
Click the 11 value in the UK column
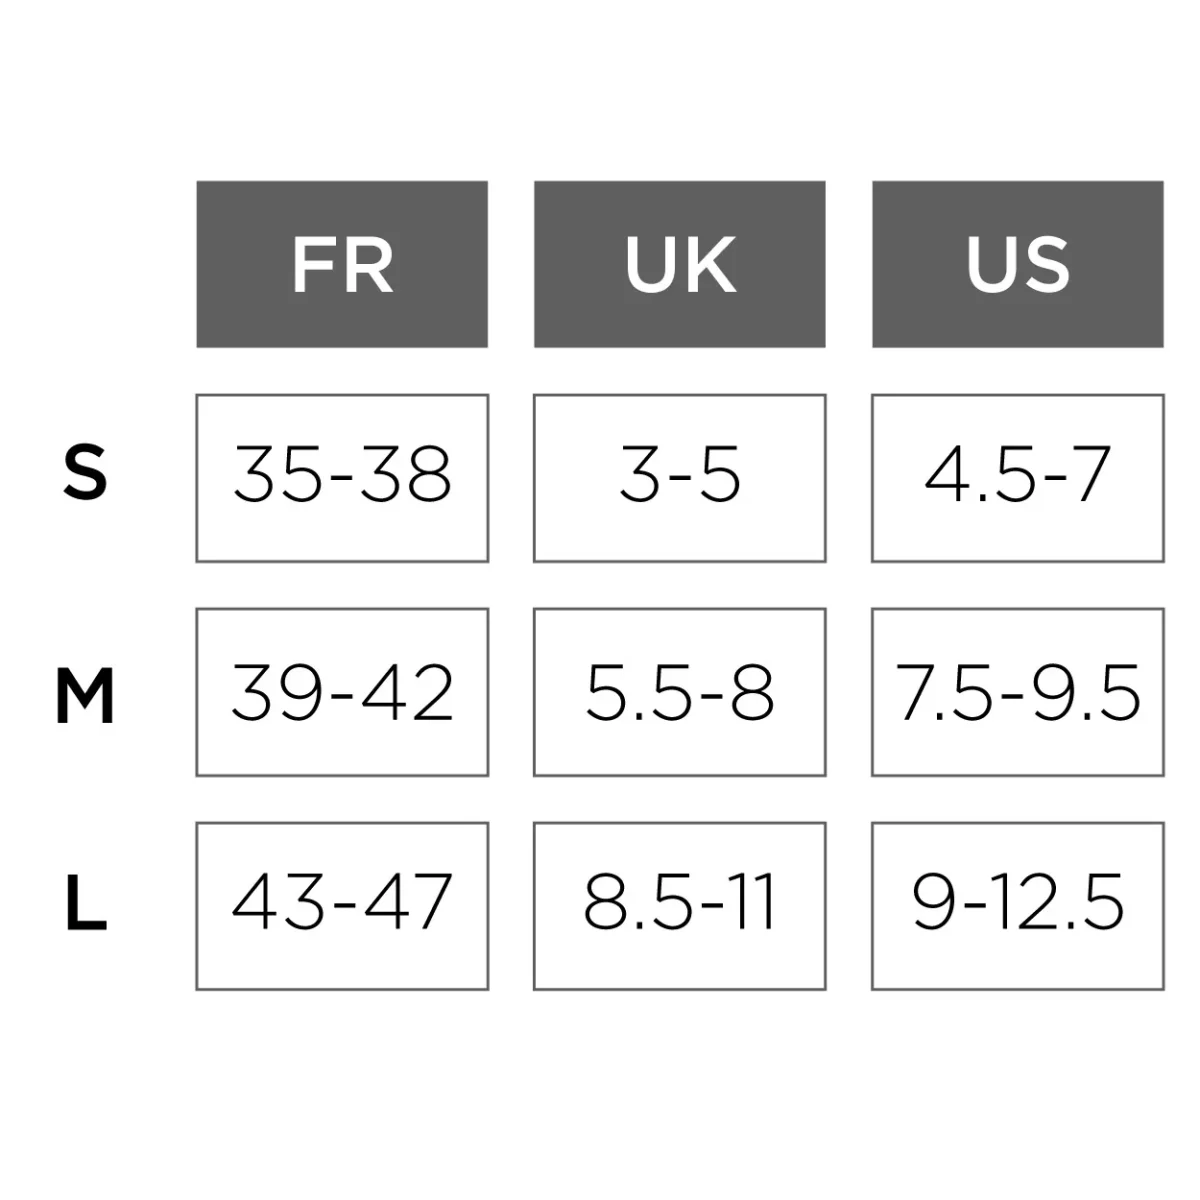[752, 902]
